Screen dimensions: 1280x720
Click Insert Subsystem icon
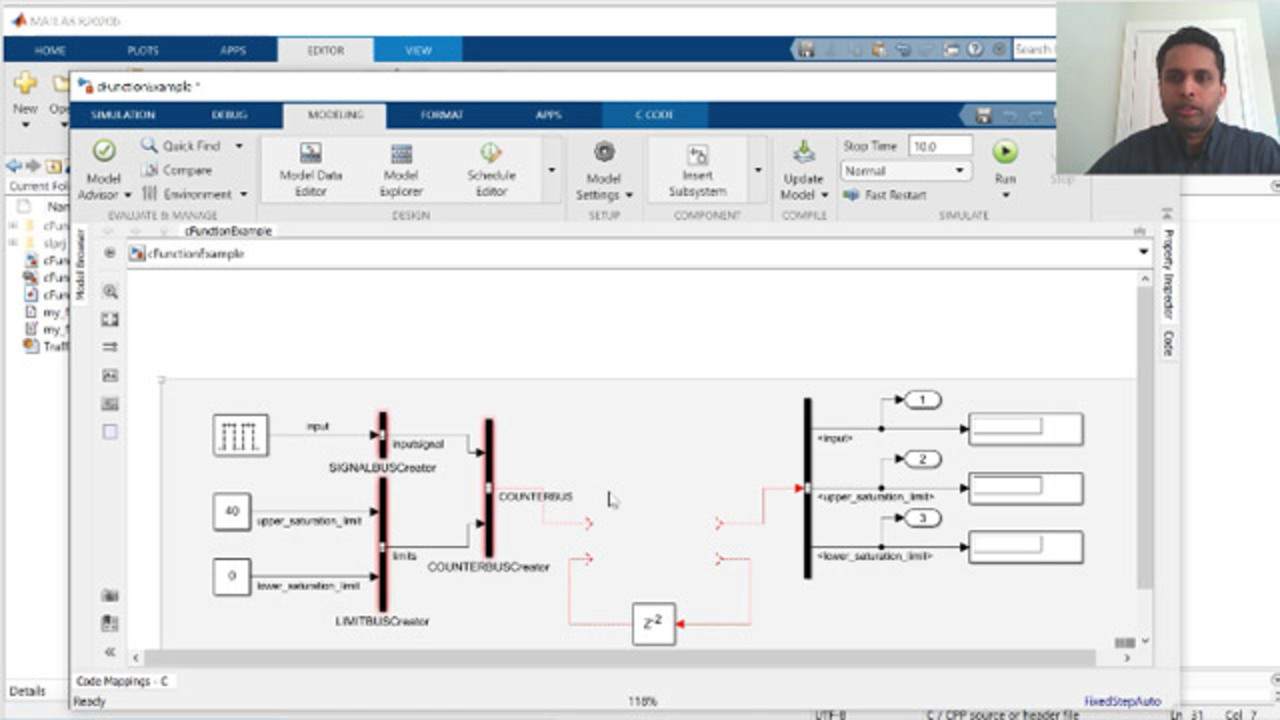tap(697, 167)
